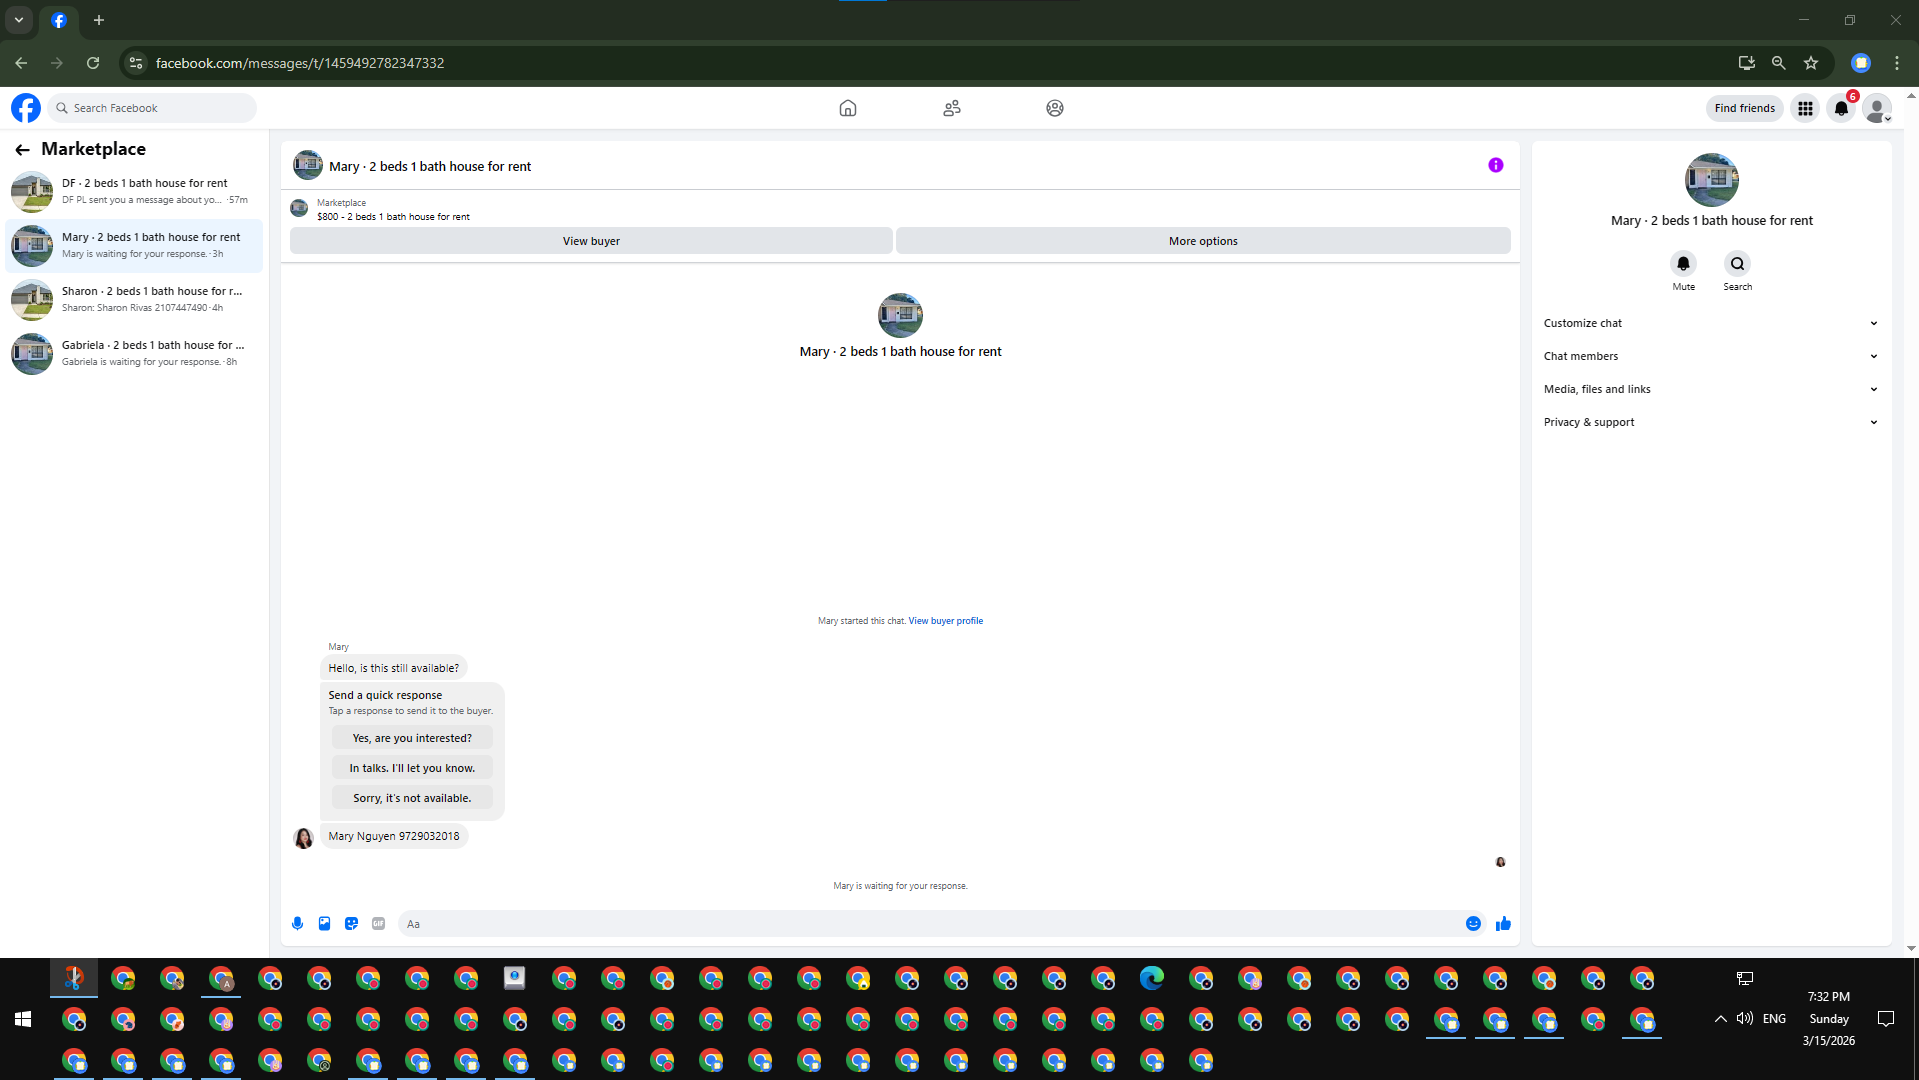The height and width of the screenshot is (1080, 1919).
Task: Open the tab search dropdown arrow
Action: coord(19,20)
